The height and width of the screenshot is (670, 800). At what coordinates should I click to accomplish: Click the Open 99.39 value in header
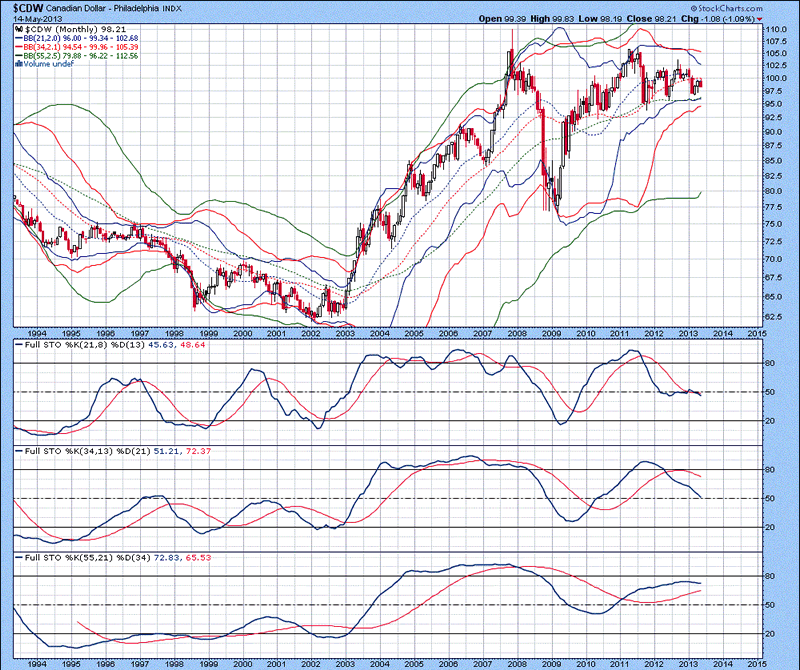point(525,19)
